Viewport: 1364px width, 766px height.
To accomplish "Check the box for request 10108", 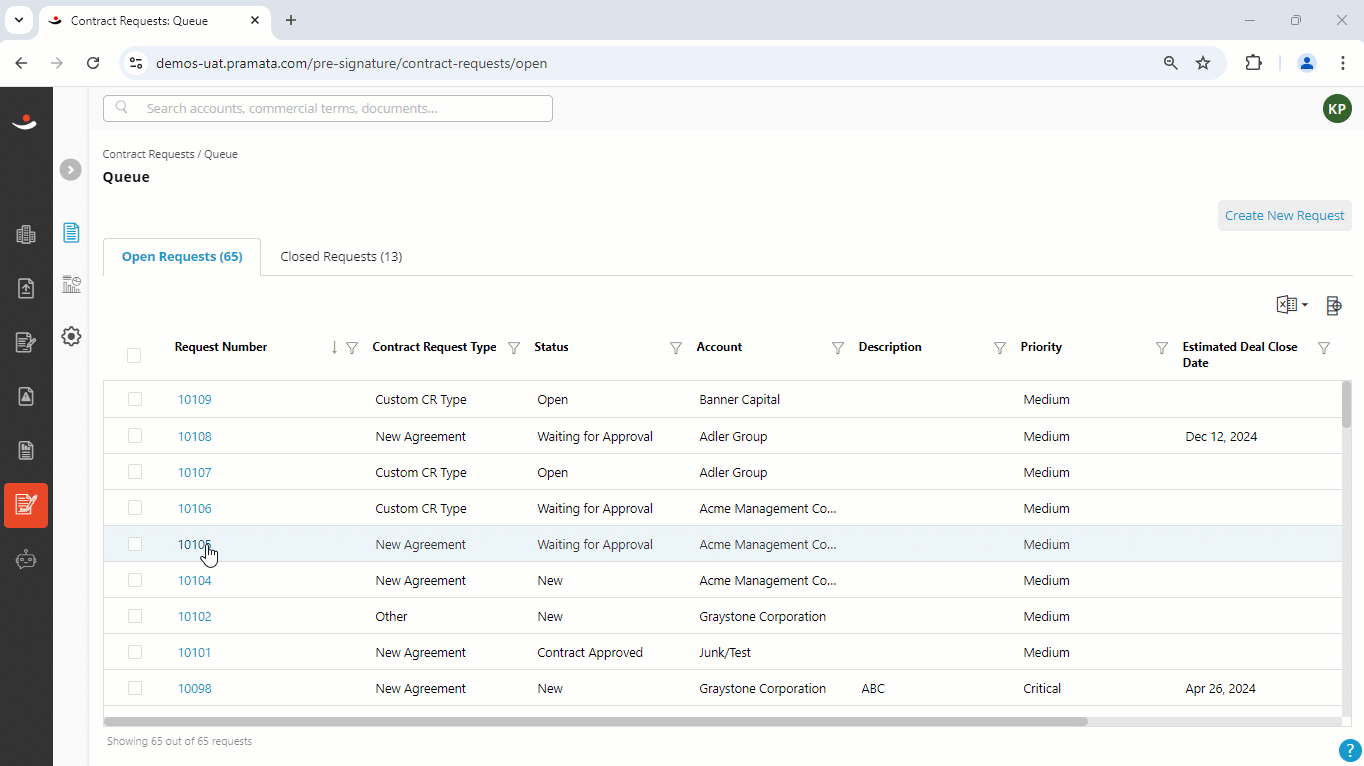I will (x=135, y=435).
